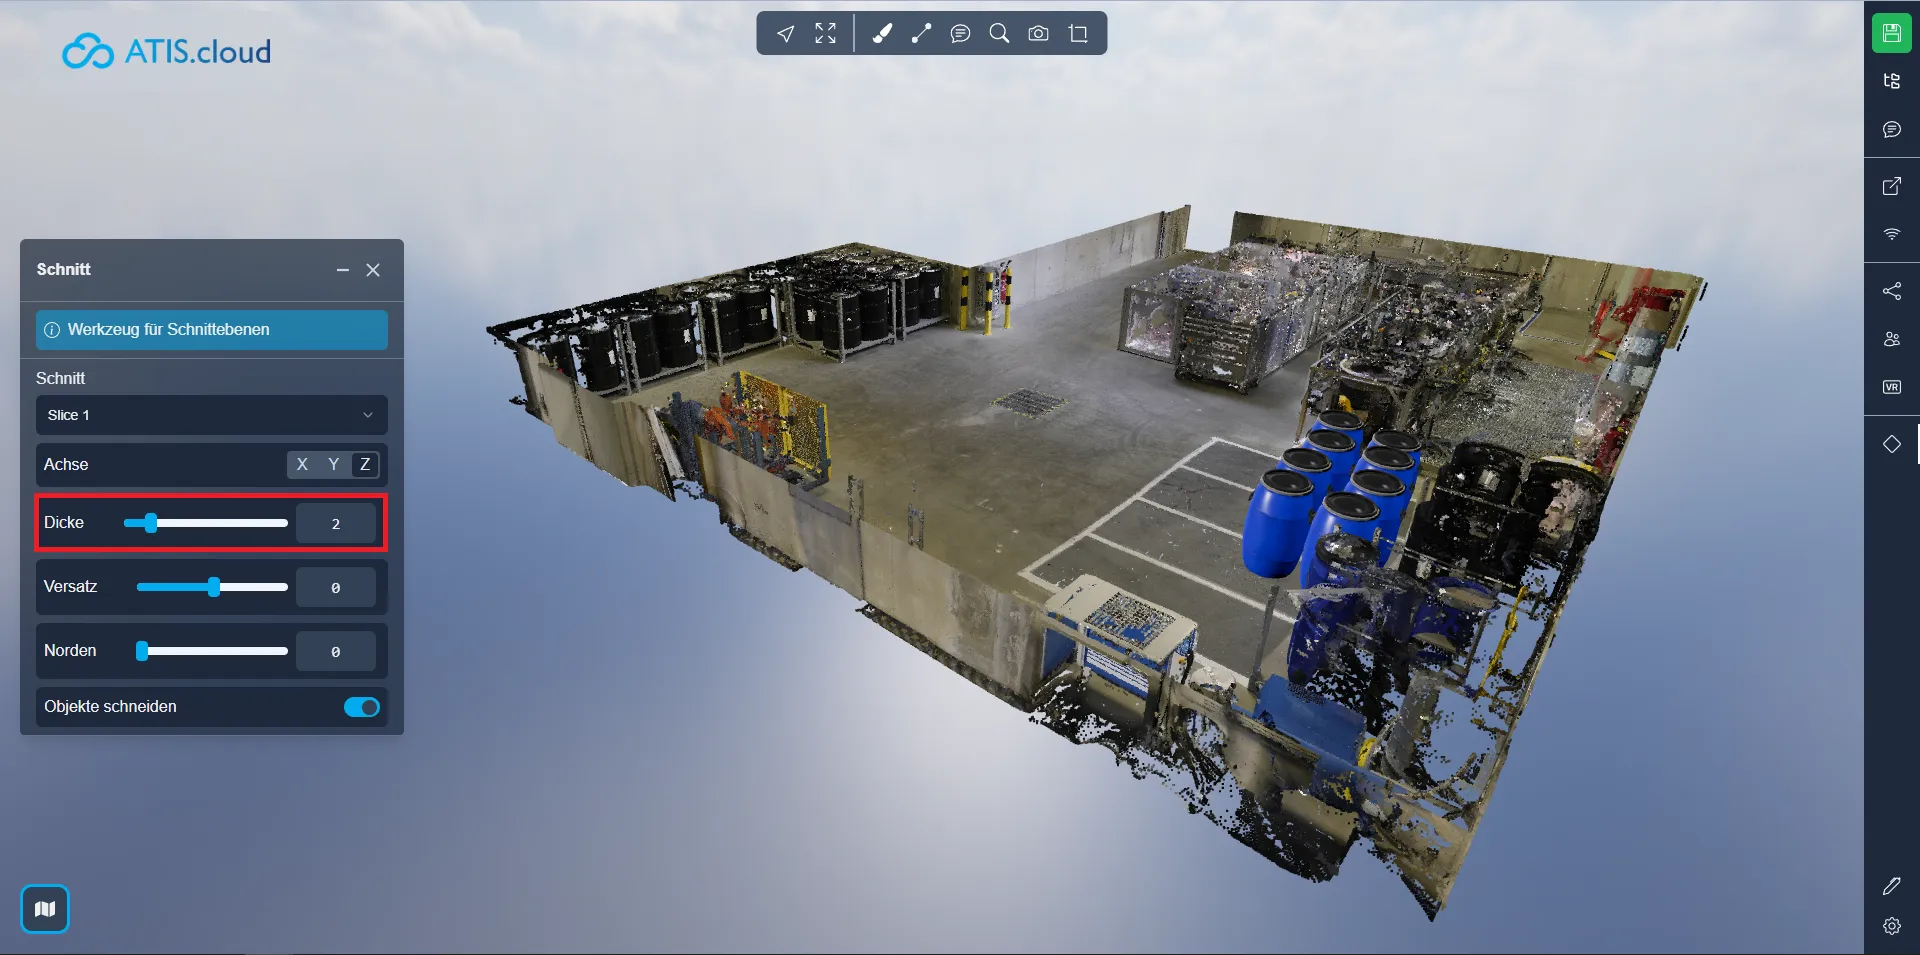Select the brush tool in toolbar
The image size is (1920, 955).
[882, 34]
